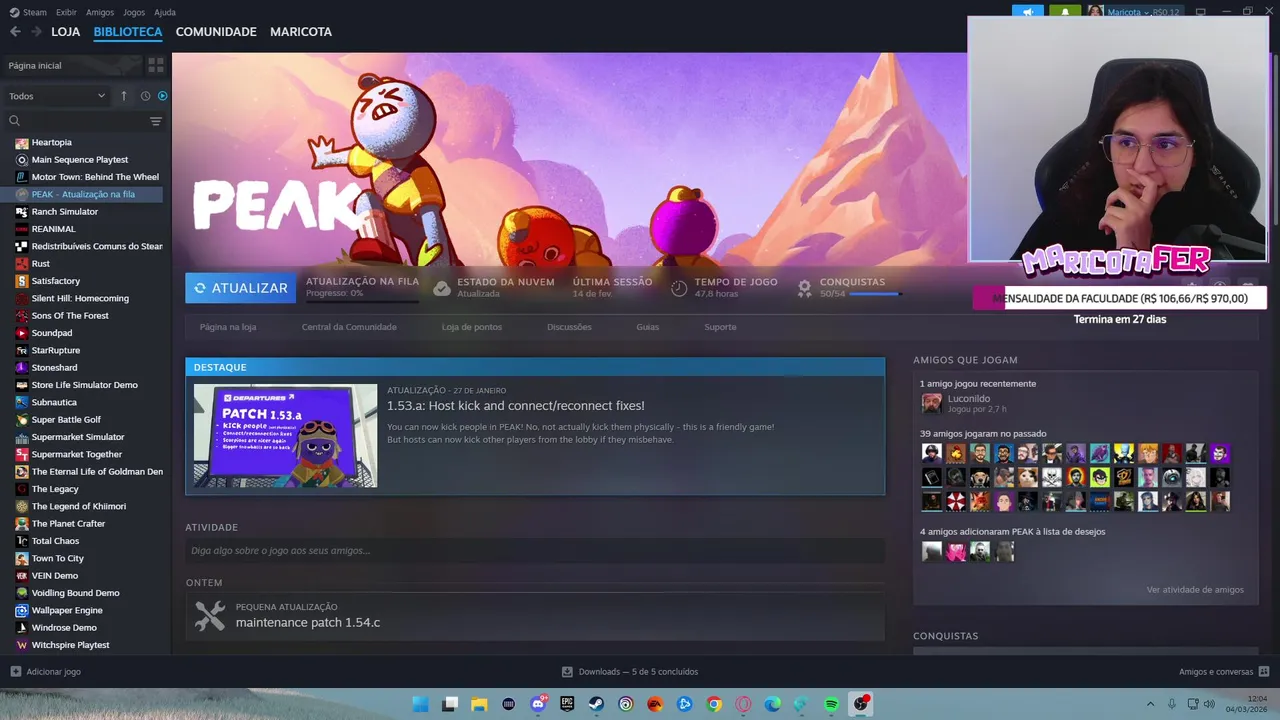Switch library to grid view icon

(156, 65)
